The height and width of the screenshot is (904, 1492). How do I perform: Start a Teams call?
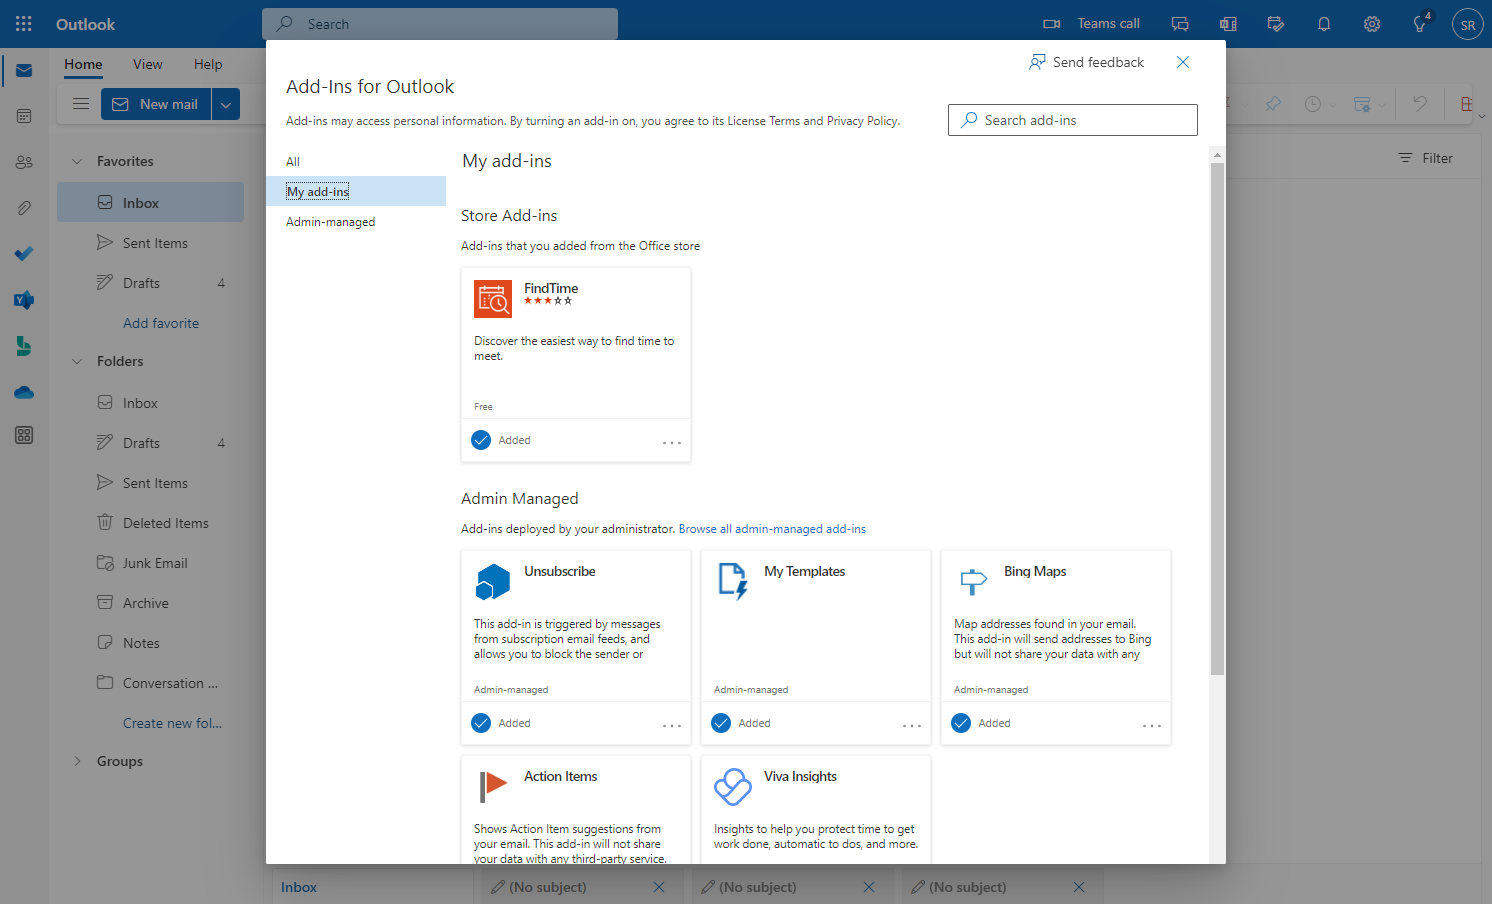(1091, 24)
